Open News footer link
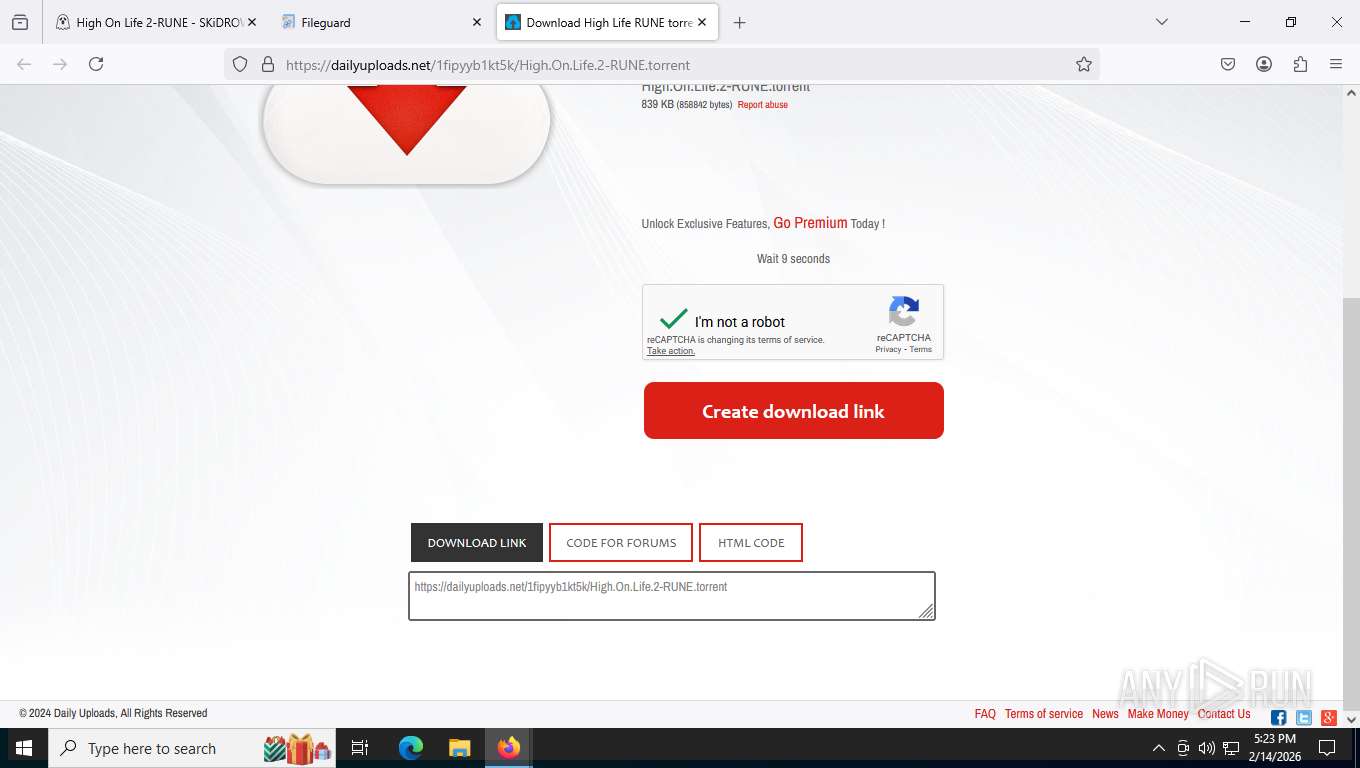The image size is (1360, 768). [x=1105, y=714]
